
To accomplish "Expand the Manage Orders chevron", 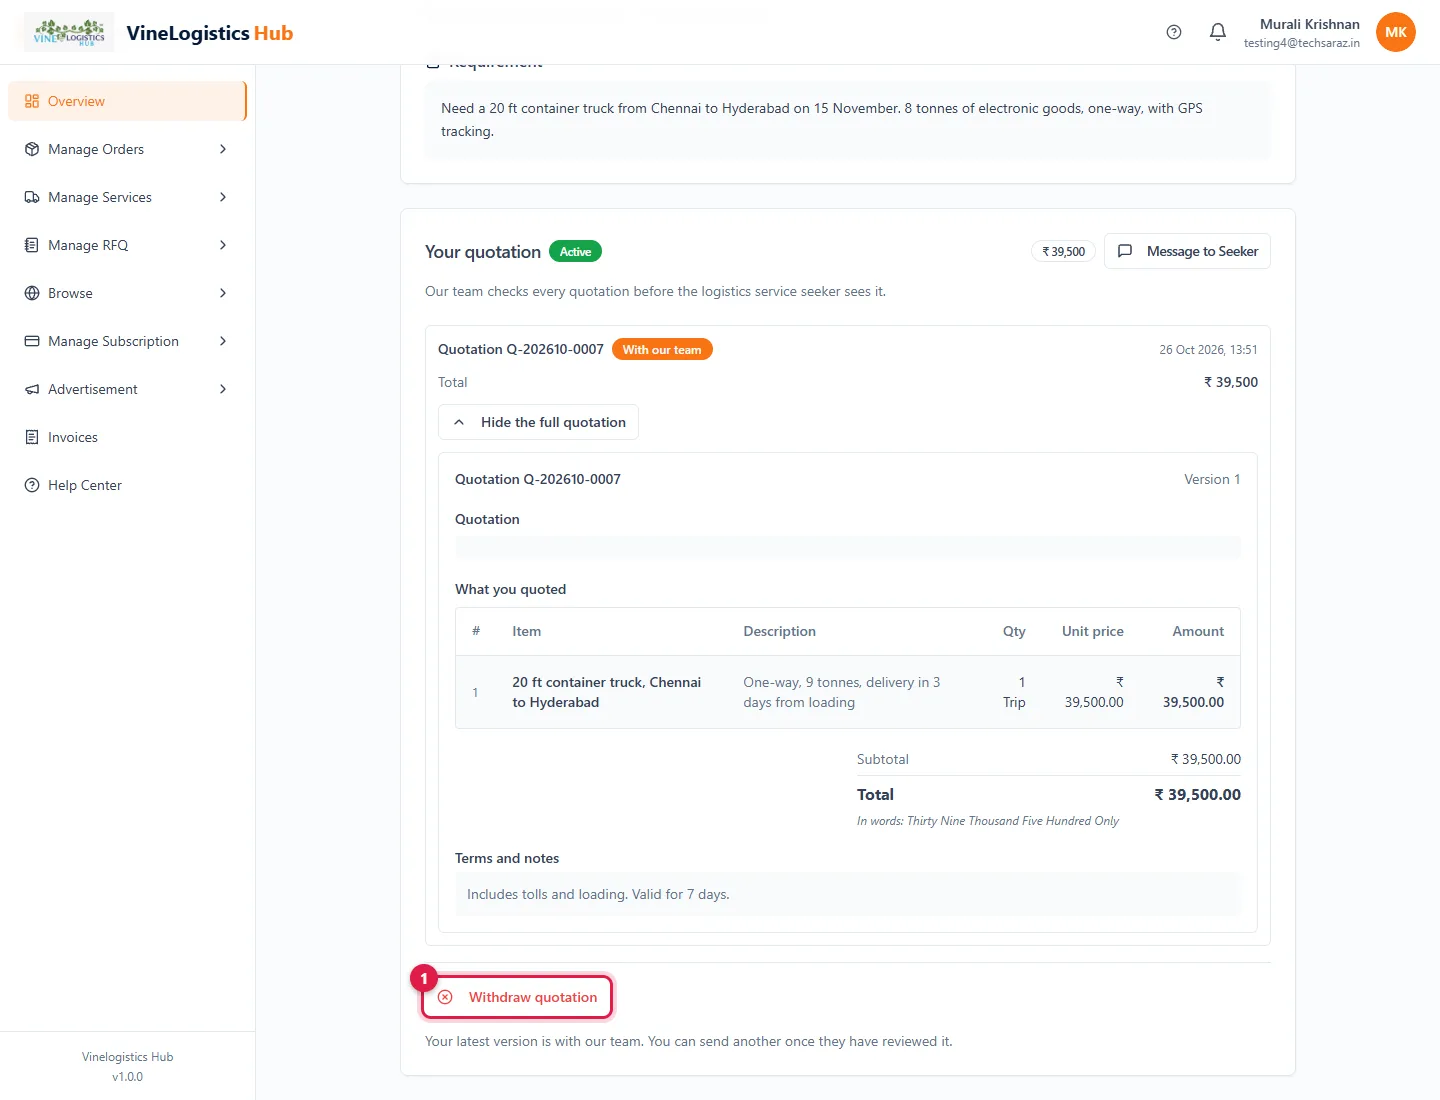I will tap(223, 149).
